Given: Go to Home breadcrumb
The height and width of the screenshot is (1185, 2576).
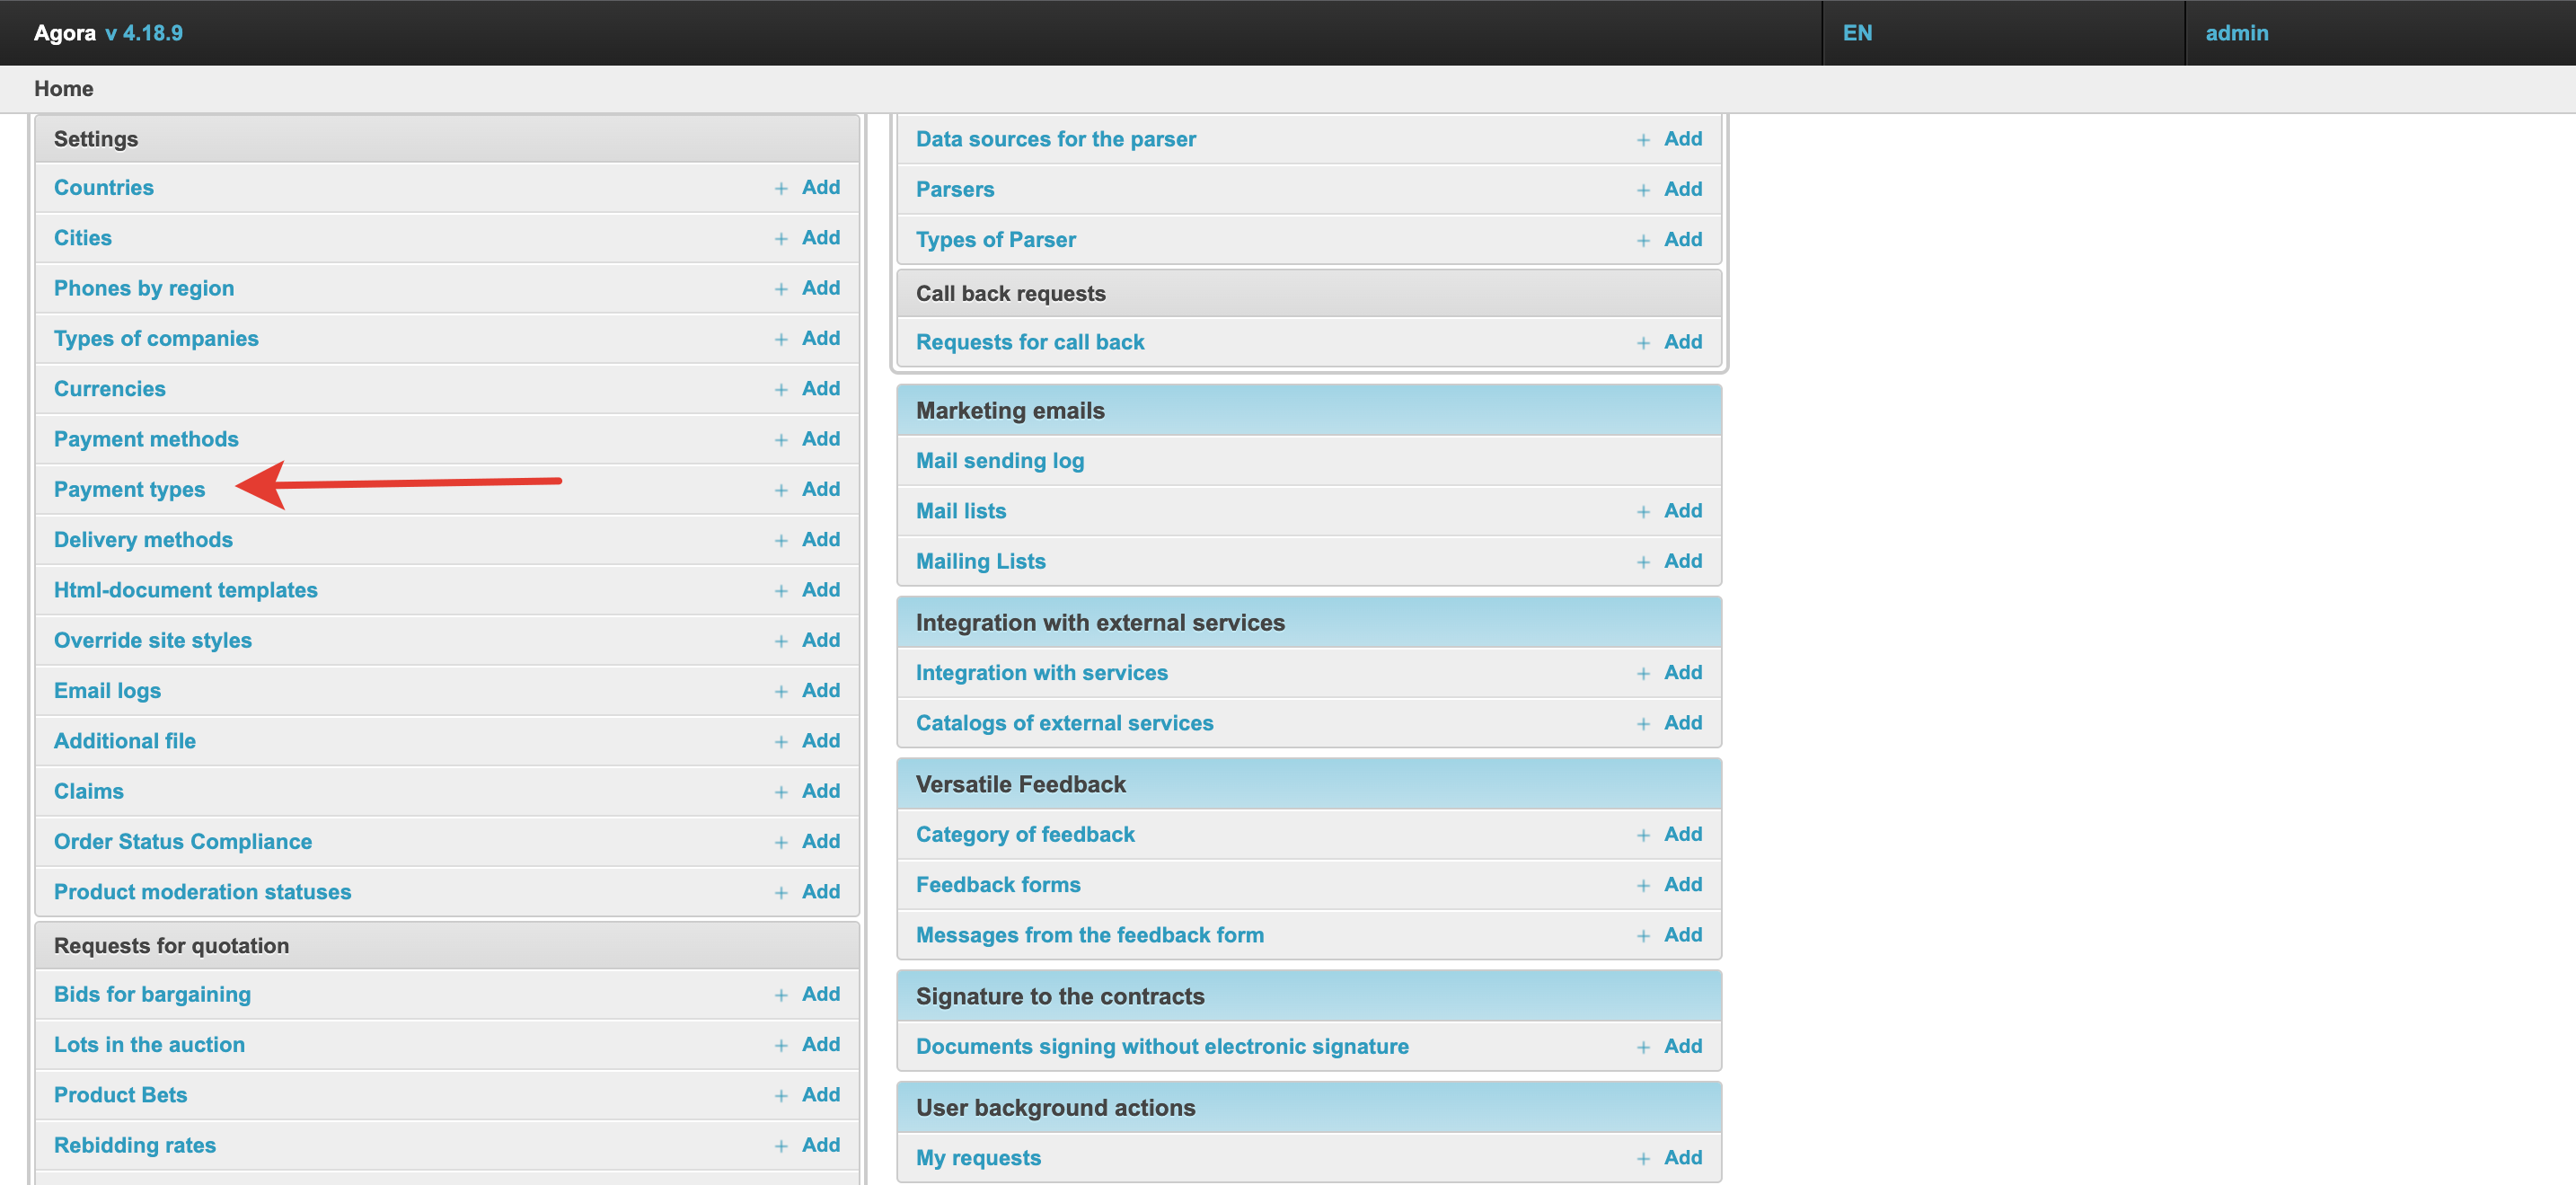Looking at the screenshot, I should 64,89.
